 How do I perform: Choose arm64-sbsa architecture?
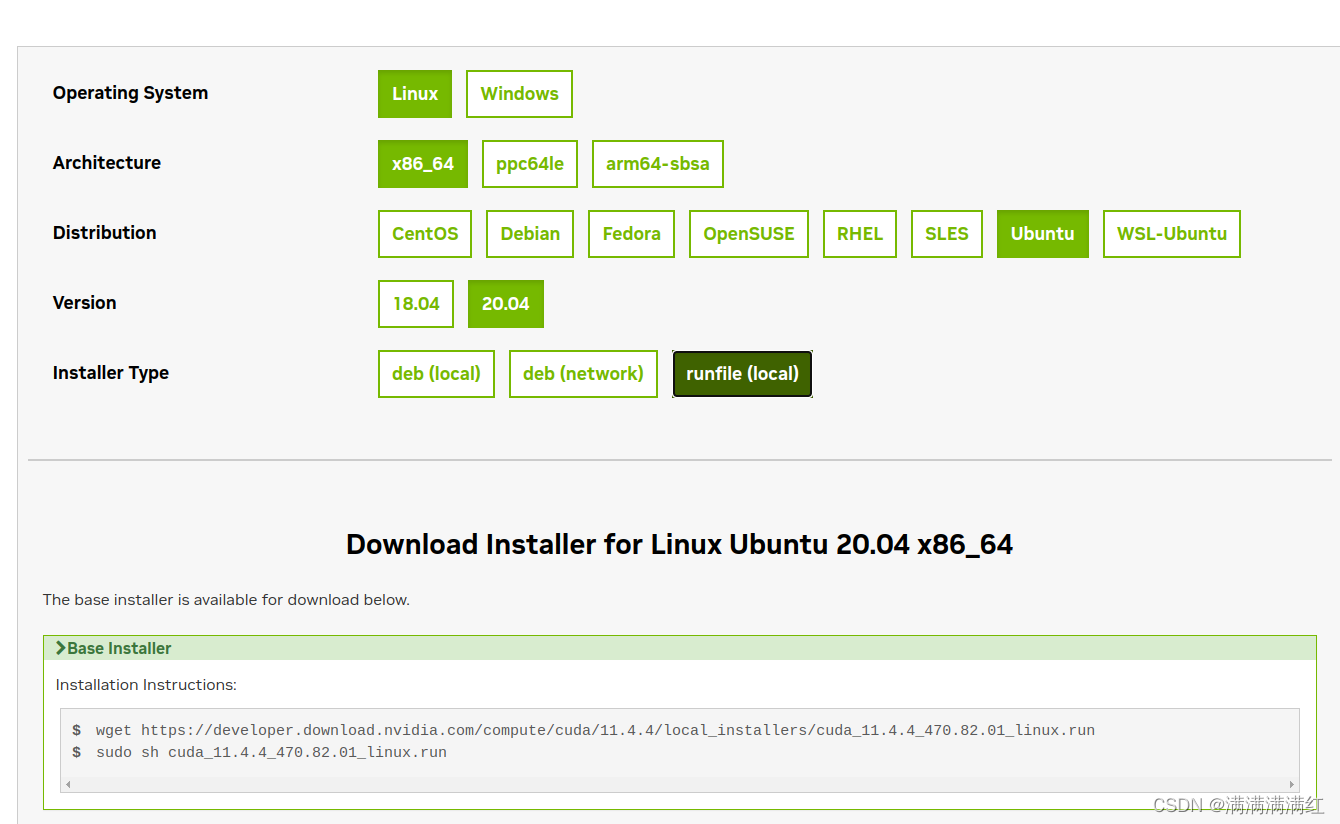(x=658, y=164)
